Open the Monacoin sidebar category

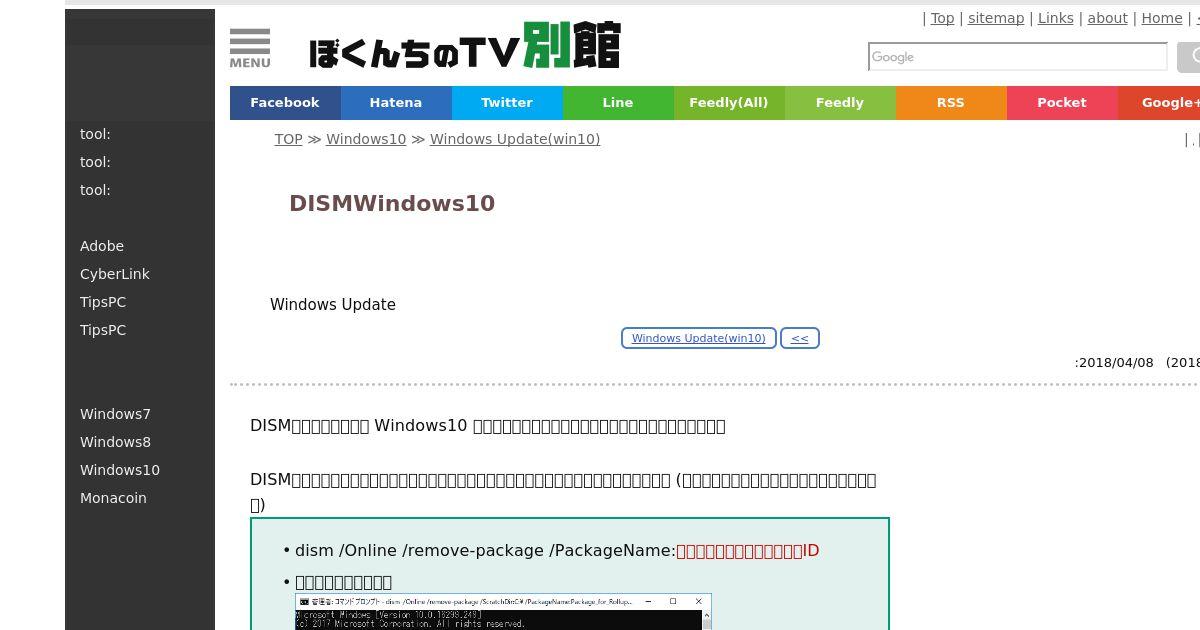point(113,498)
